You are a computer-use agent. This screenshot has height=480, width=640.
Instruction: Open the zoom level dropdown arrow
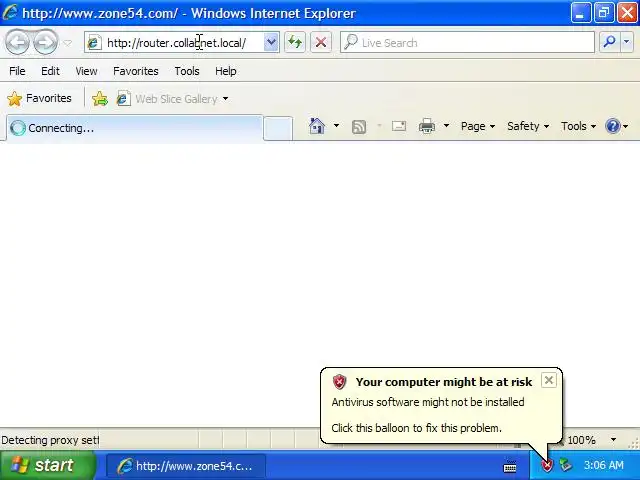pyautogui.click(x=613, y=440)
